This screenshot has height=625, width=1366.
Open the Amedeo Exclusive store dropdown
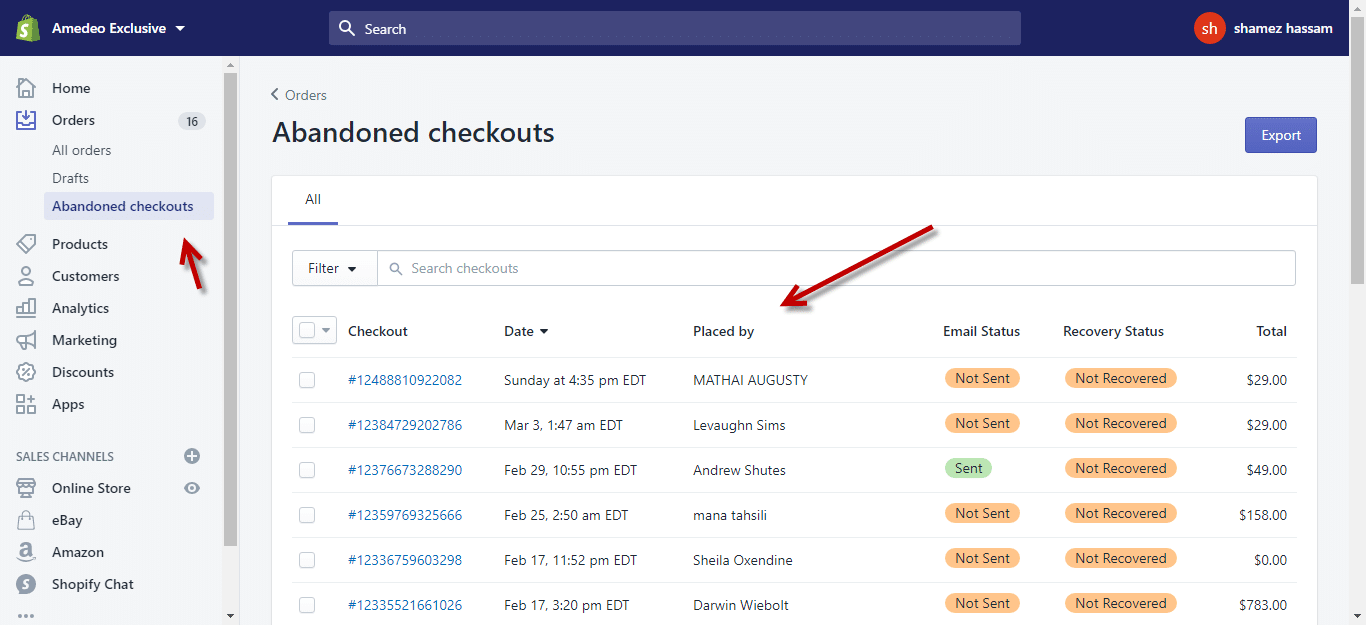(110, 28)
